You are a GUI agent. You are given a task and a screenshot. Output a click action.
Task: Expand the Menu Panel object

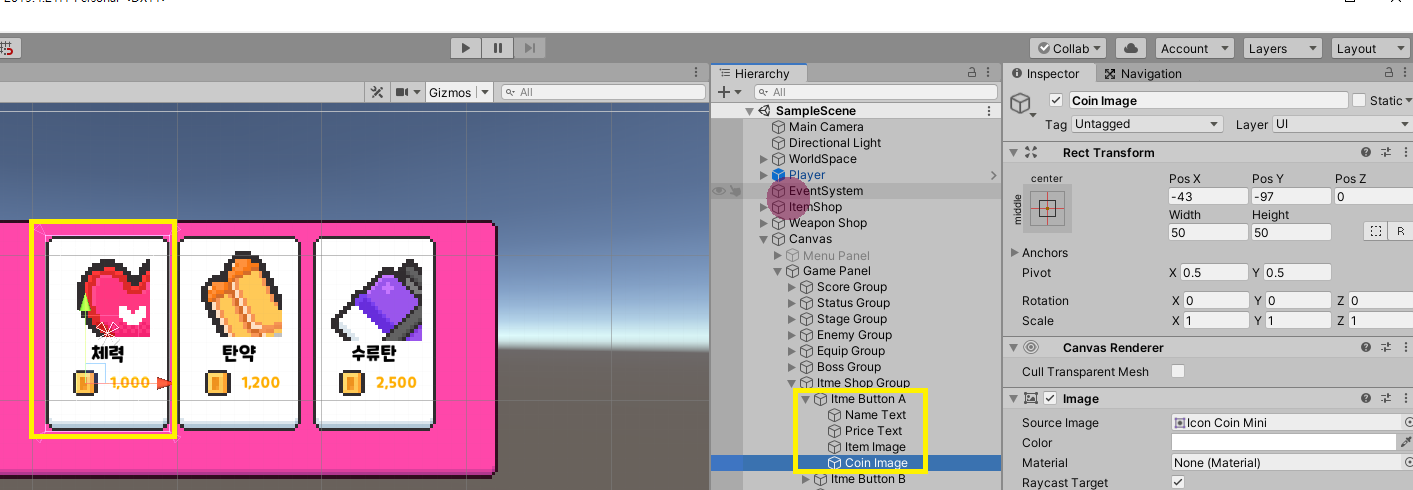tap(779, 255)
